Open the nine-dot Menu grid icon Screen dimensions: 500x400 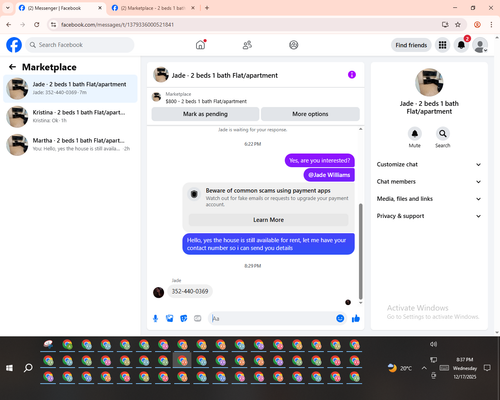point(442,45)
